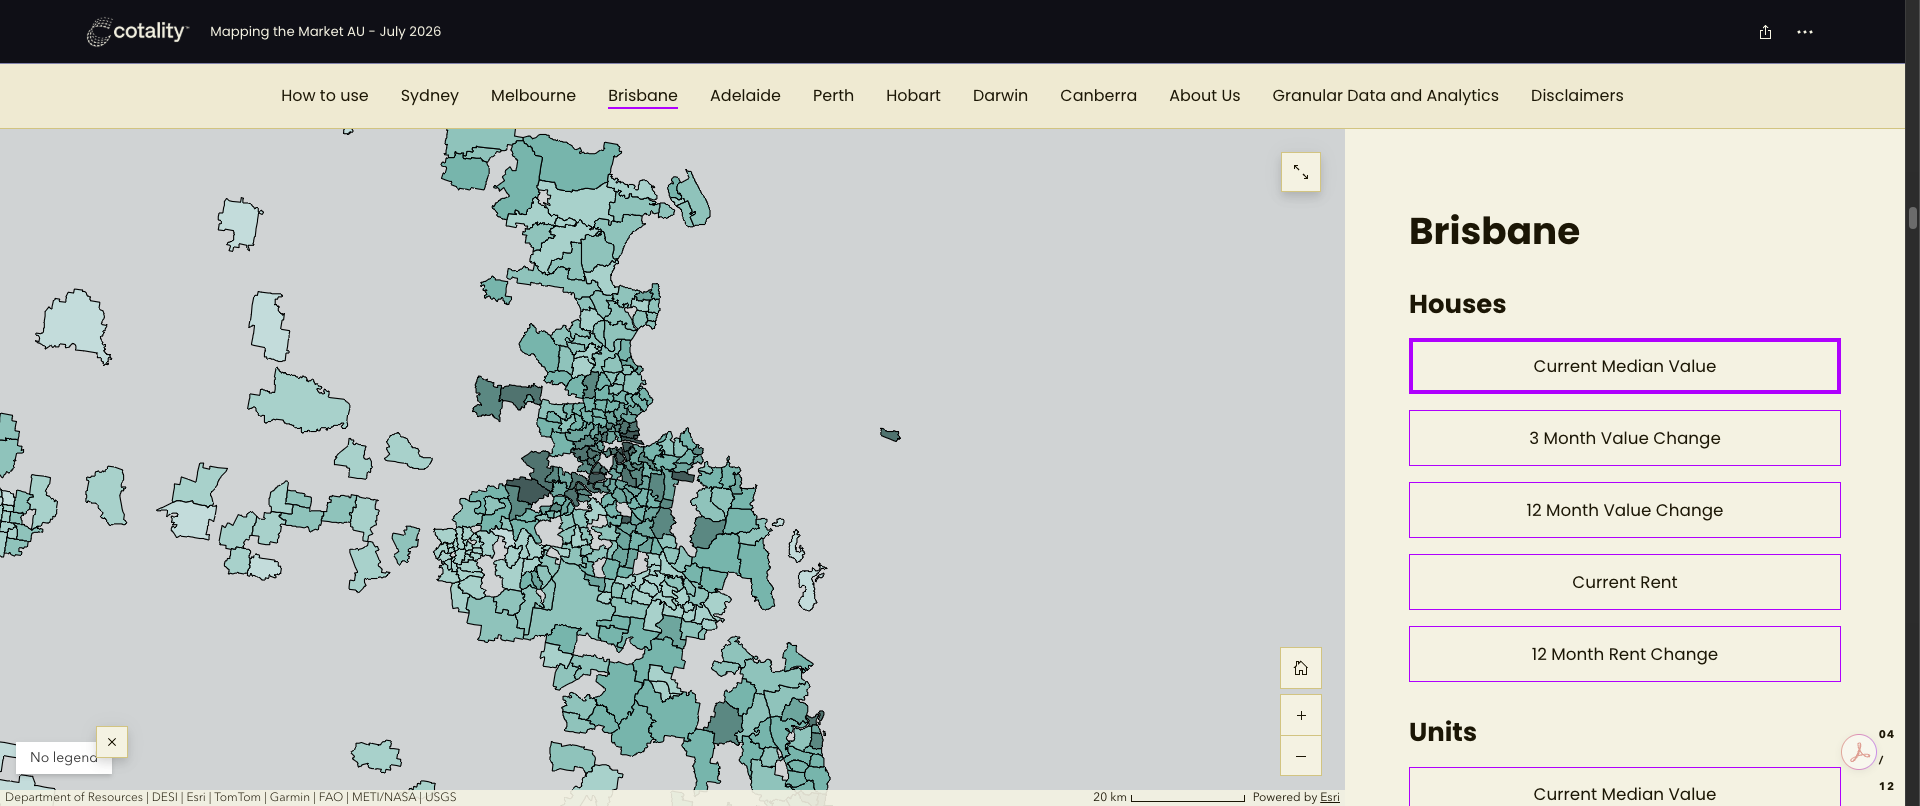
Task: Open the Esri attribution link
Action: pos(1329,797)
